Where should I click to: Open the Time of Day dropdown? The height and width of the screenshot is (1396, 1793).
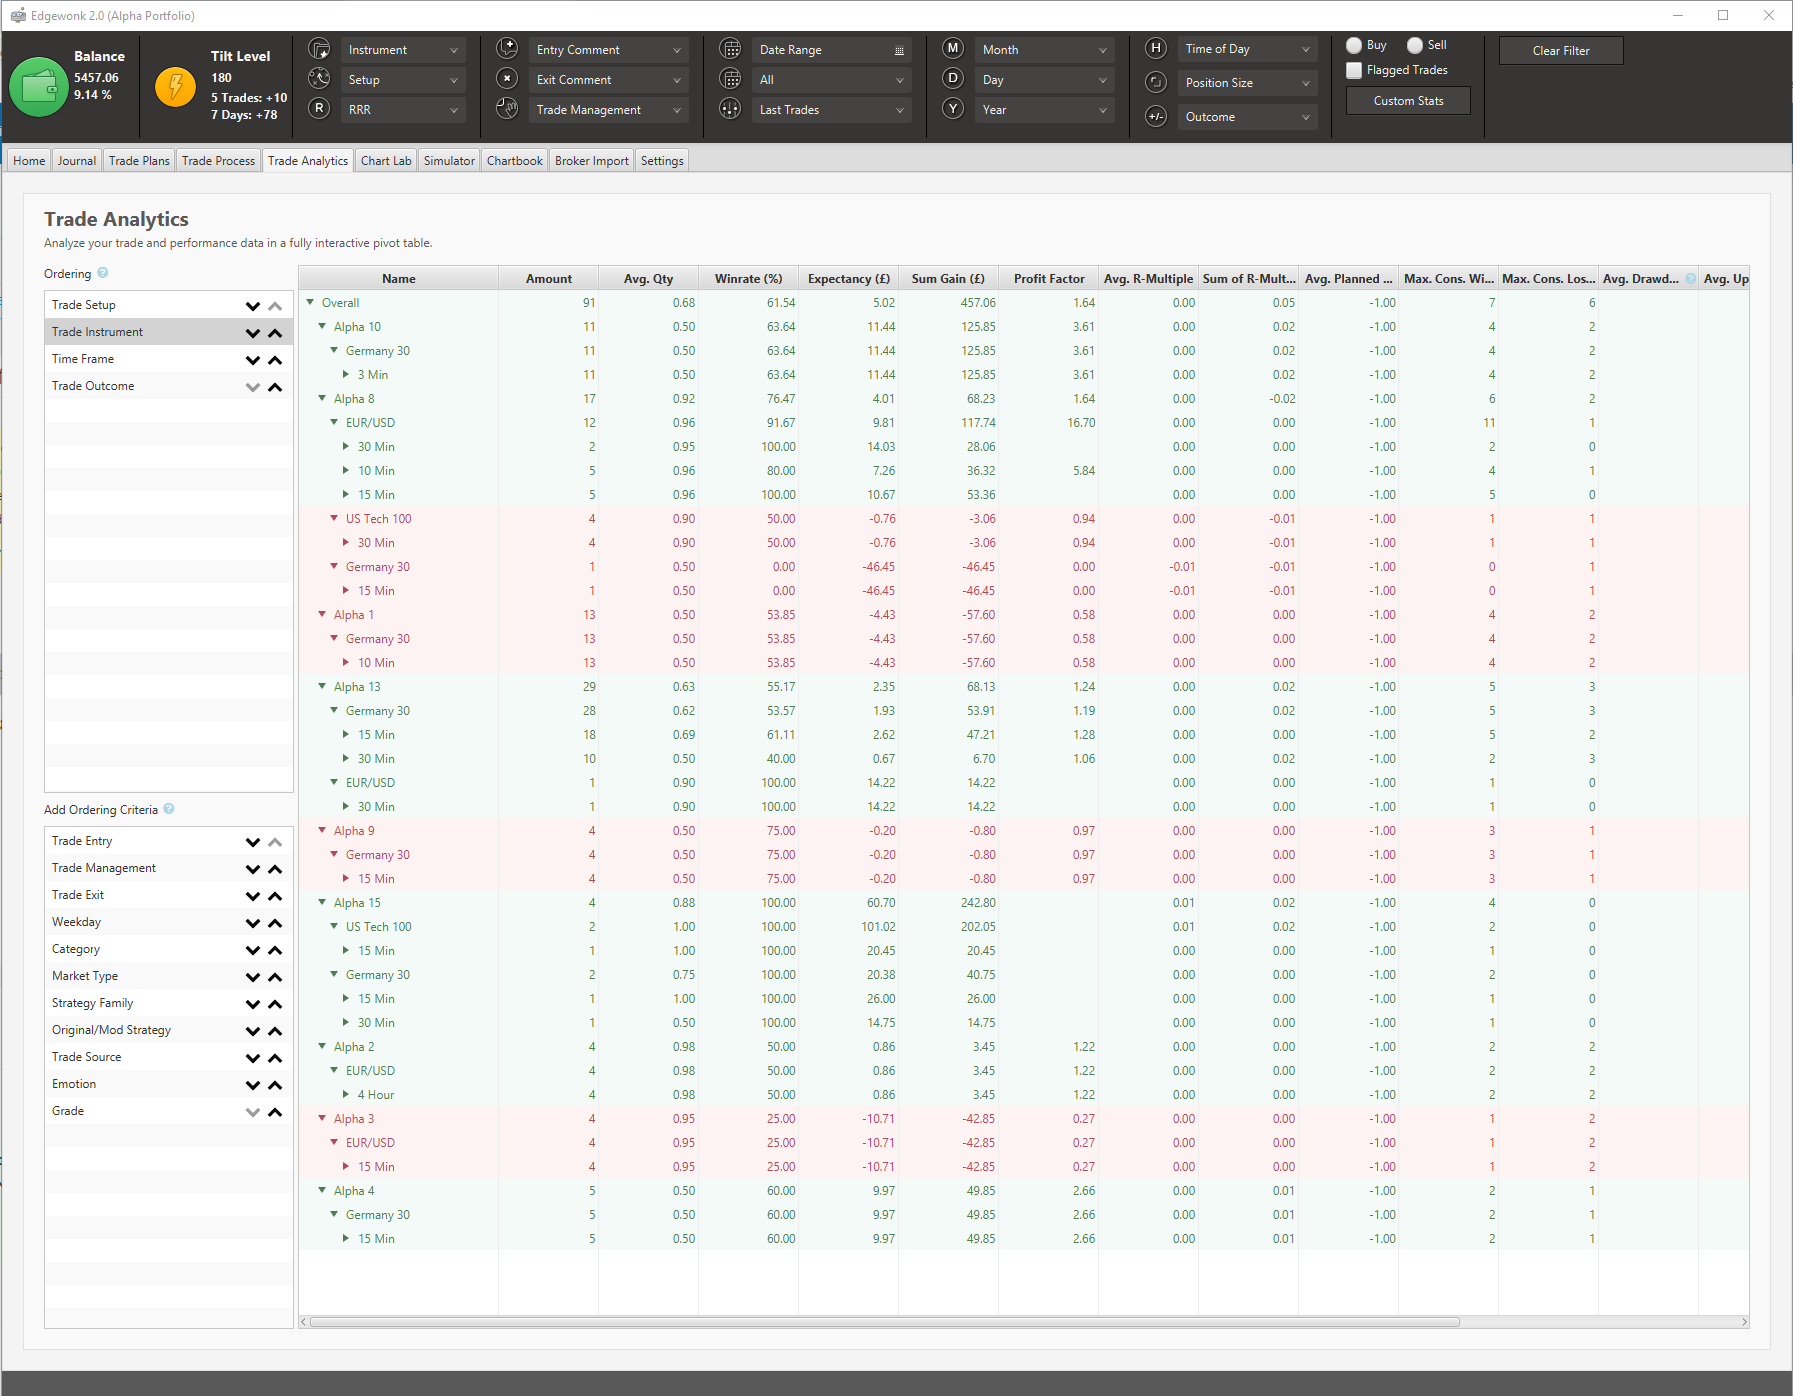tap(1248, 49)
